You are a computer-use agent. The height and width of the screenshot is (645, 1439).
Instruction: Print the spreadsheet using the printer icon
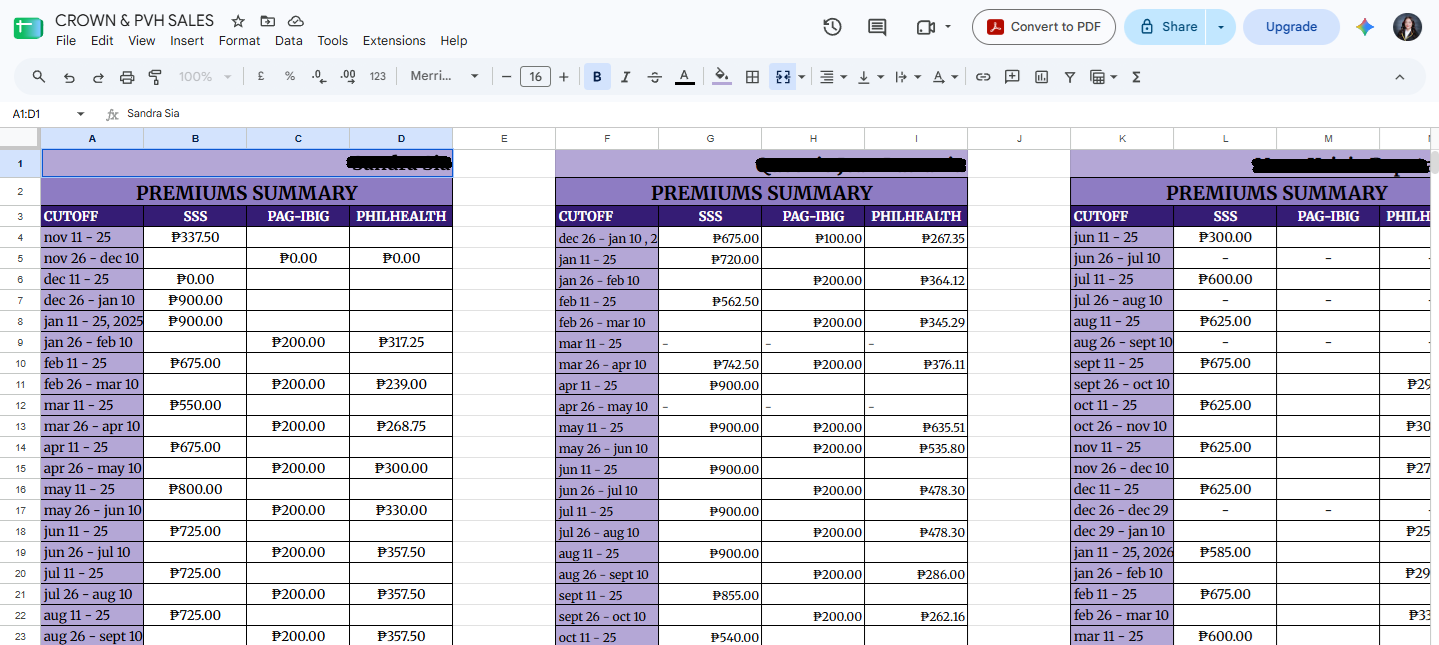(x=127, y=77)
